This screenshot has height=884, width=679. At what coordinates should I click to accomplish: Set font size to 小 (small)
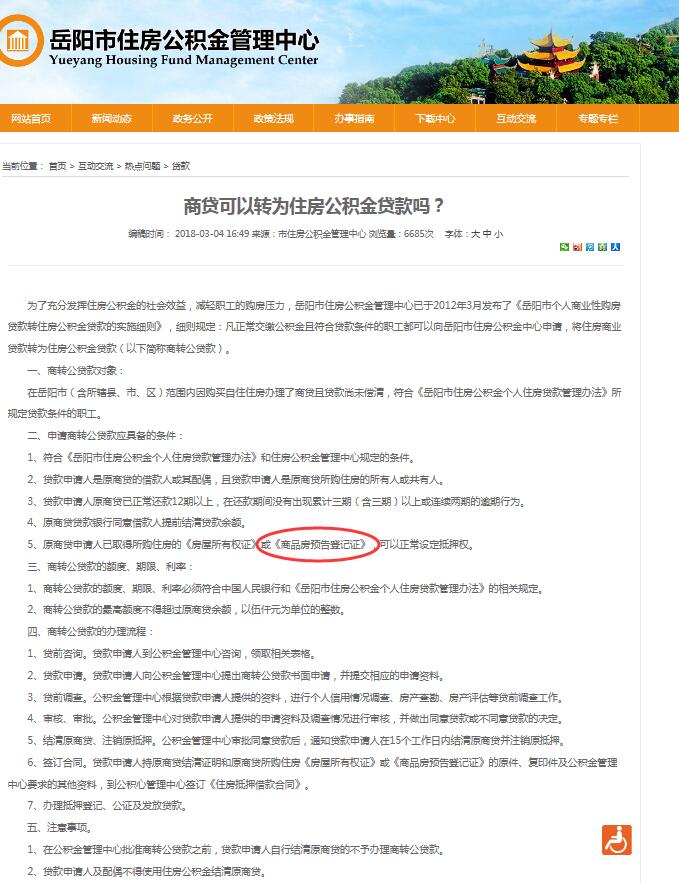click(x=498, y=234)
